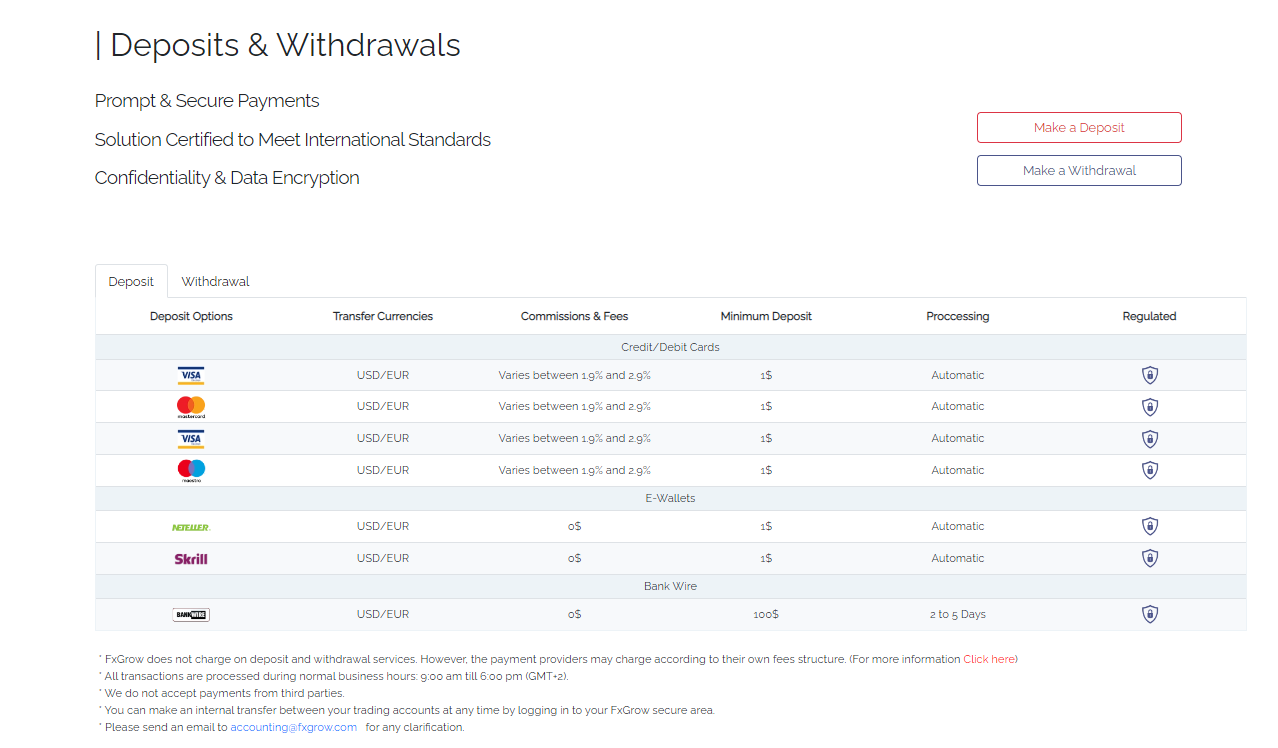Image resolution: width=1278 pixels, height=748 pixels.
Task: Click the regulated shield icon in Mastercard row
Action: (1150, 407)
